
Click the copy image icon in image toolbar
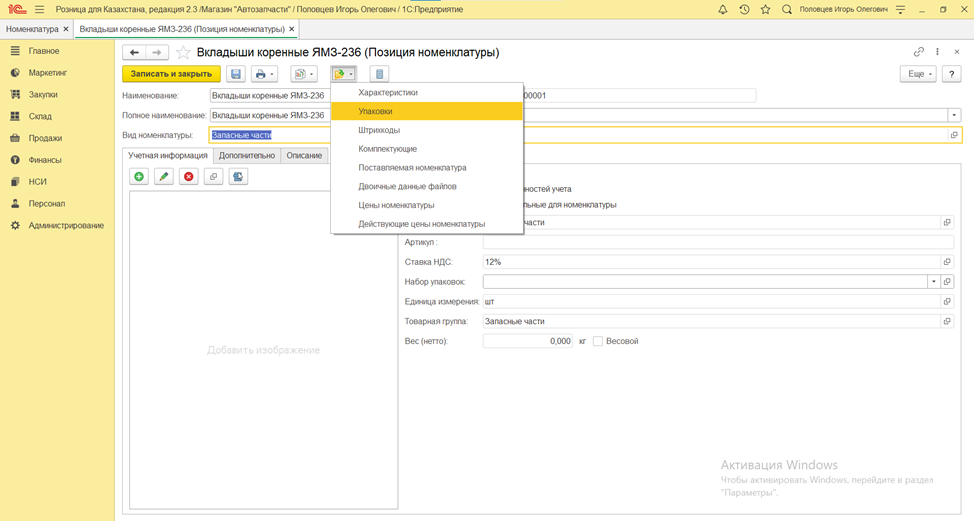(214, 177)
